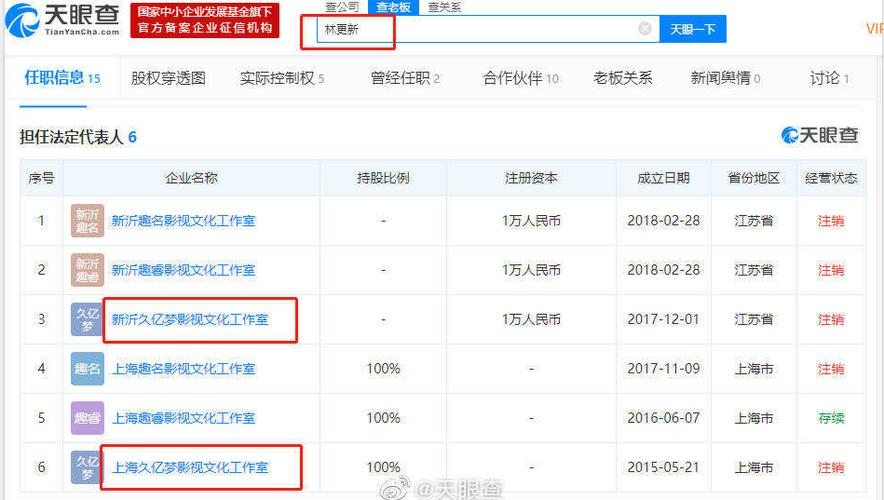Image resolution: width=884 pixels, height=500 pixels.
Task: Open the 曾经任职 tab
Action: point(405,78)
